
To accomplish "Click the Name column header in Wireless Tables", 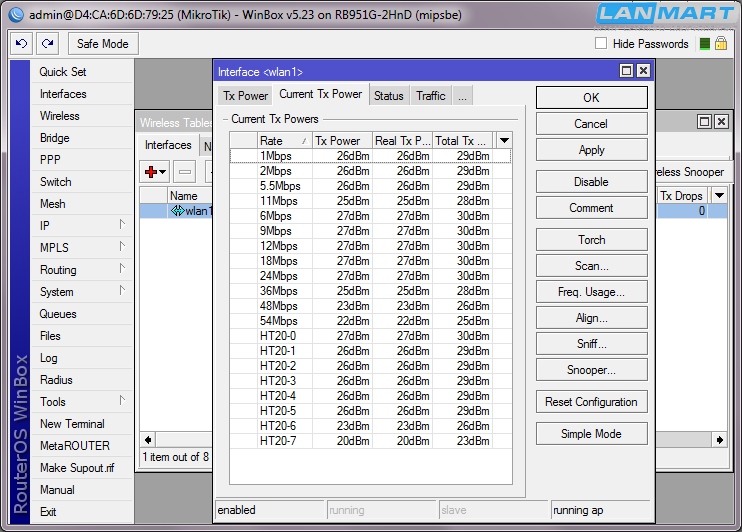I will coord(189,195).
